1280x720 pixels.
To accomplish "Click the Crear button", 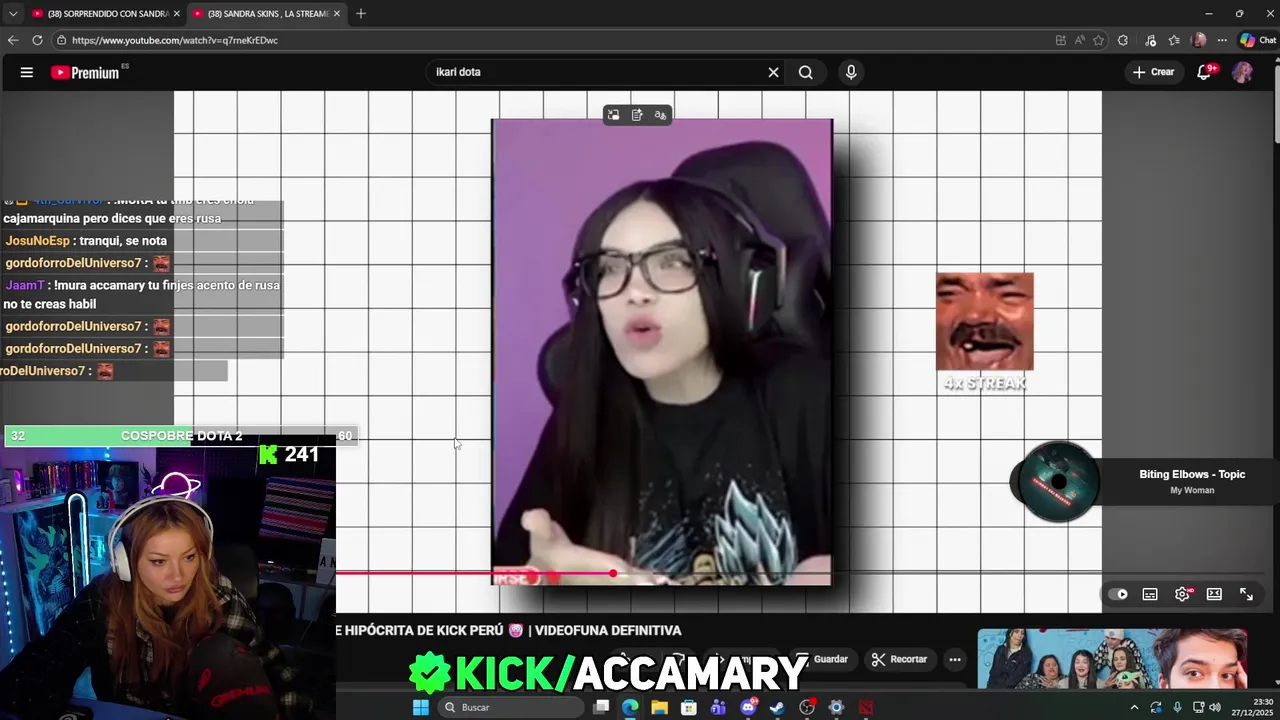I will [1153, 72].
